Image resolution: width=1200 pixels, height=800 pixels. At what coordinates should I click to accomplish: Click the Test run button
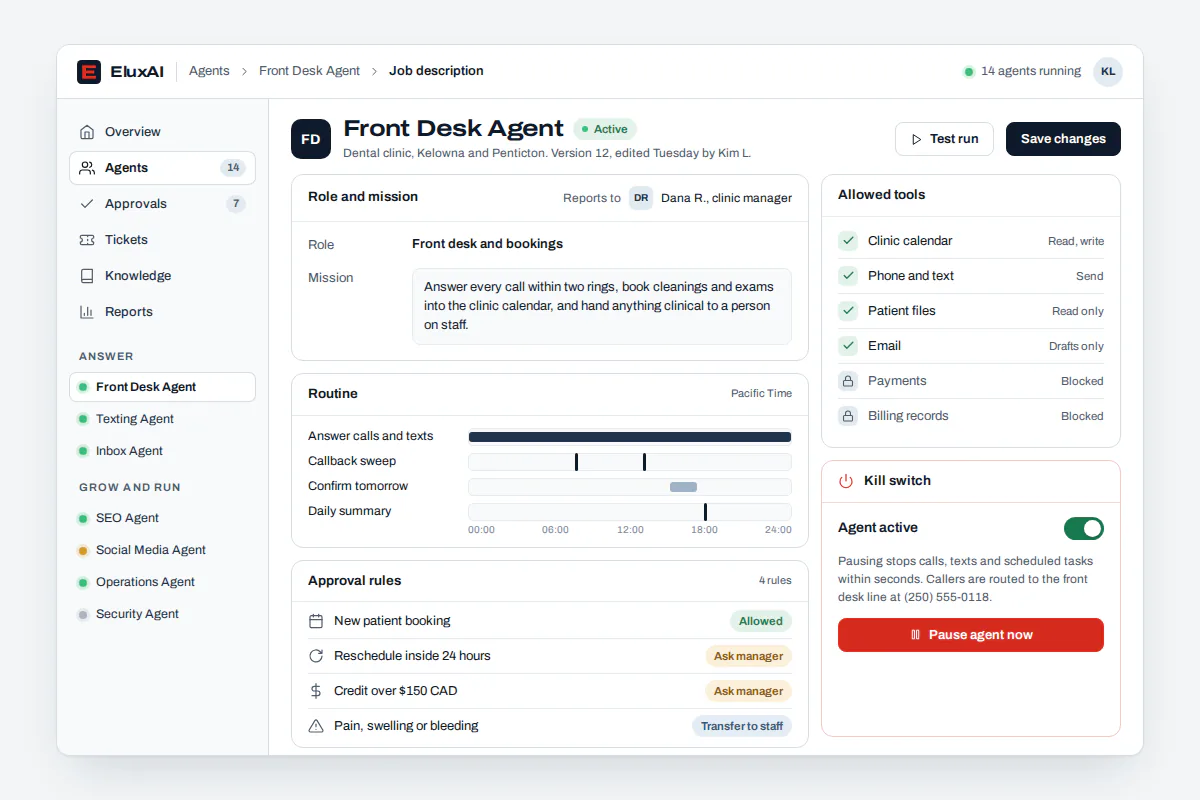pyautogui.click(x=944, y=139)
